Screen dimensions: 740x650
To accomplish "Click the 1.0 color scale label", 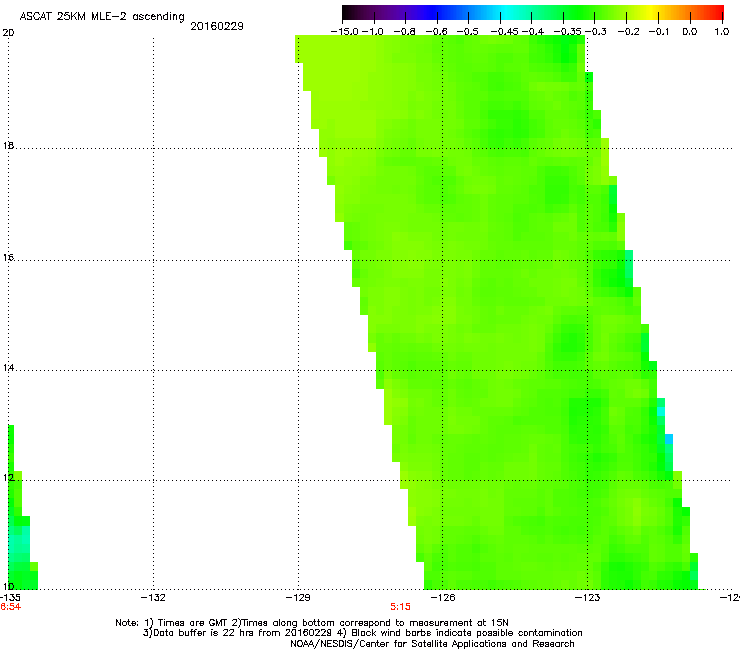I will pos(722,32).
